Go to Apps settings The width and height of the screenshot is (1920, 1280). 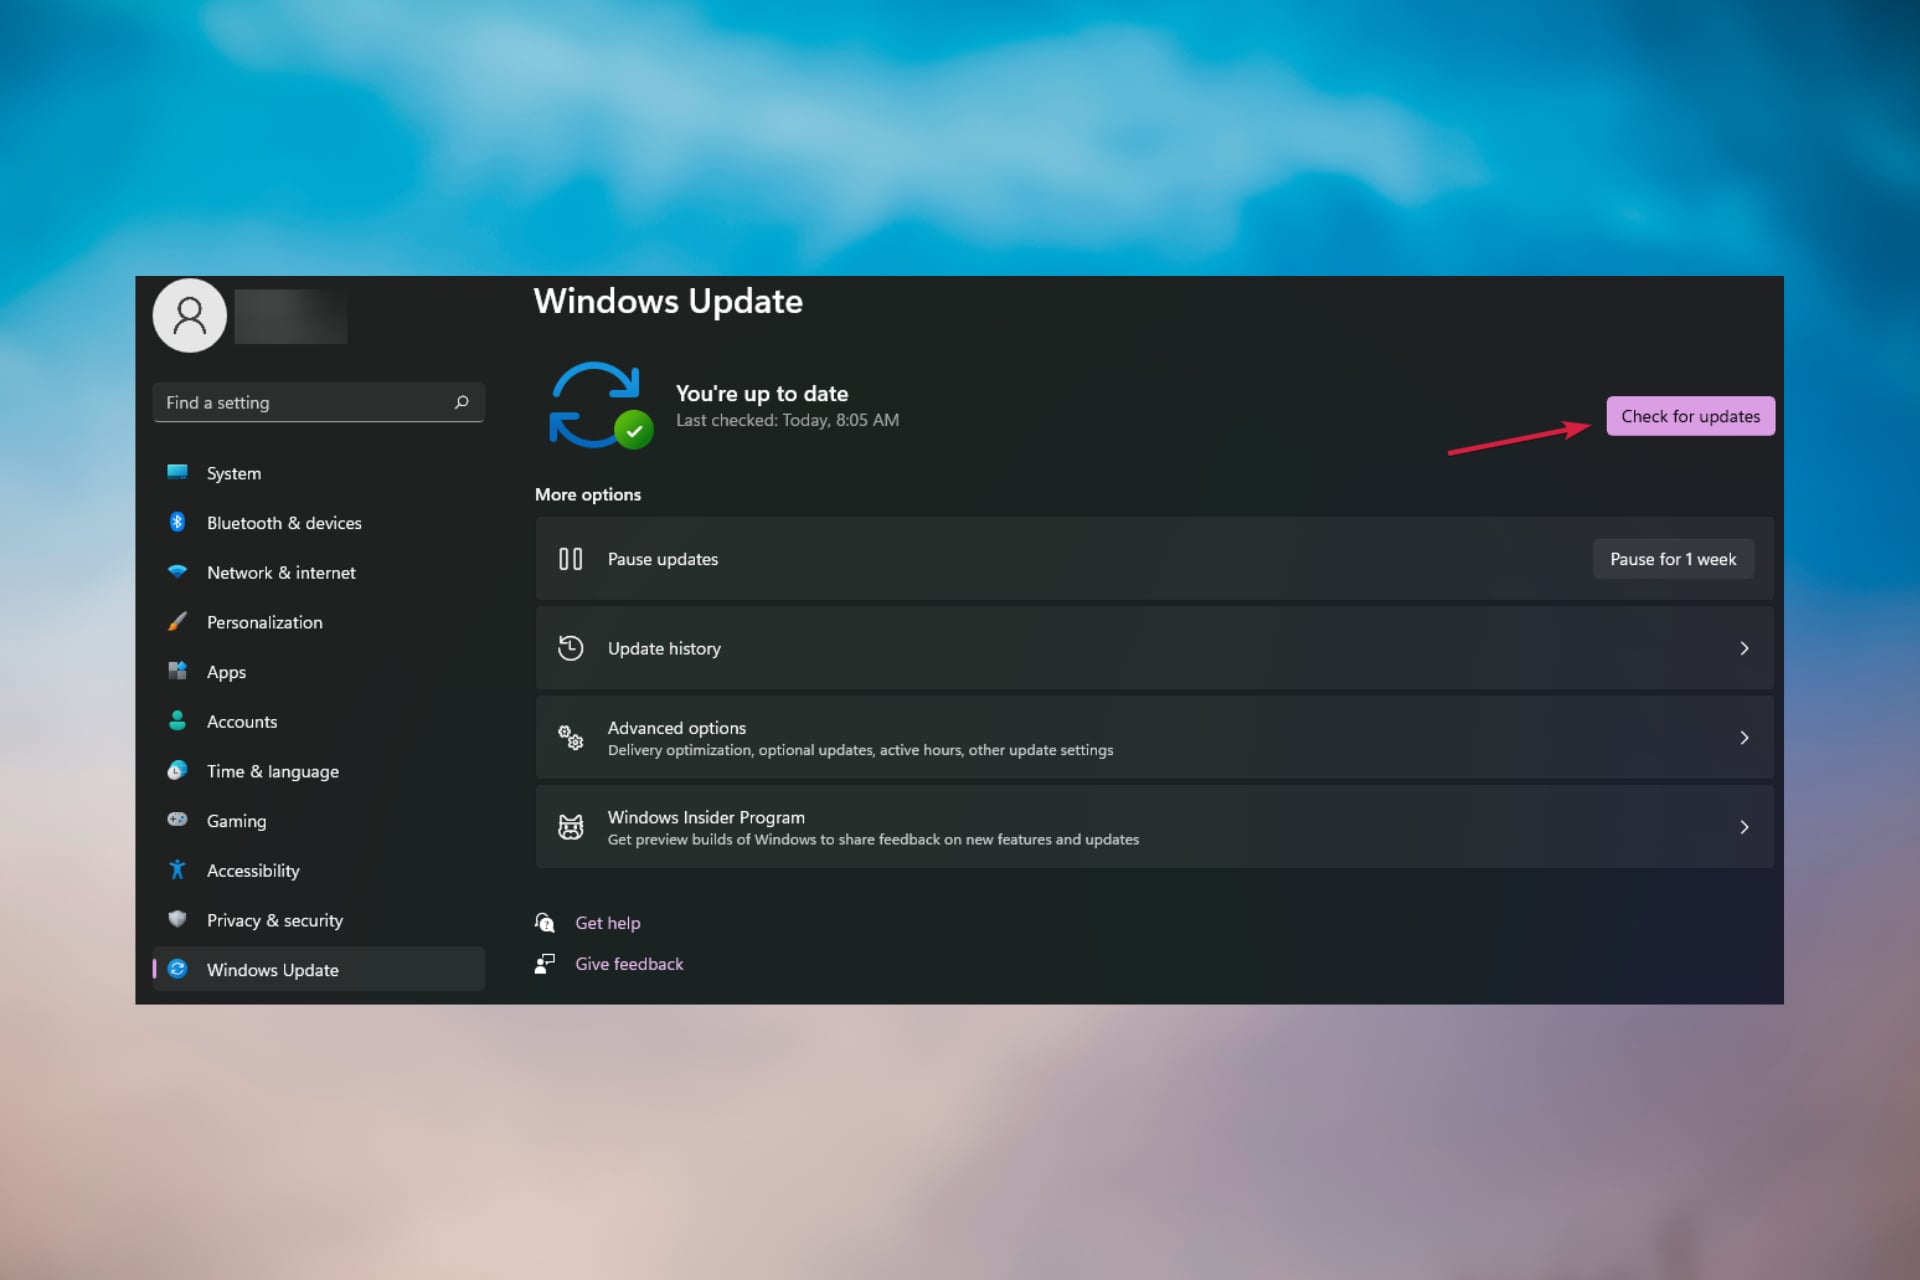(226, 672)
